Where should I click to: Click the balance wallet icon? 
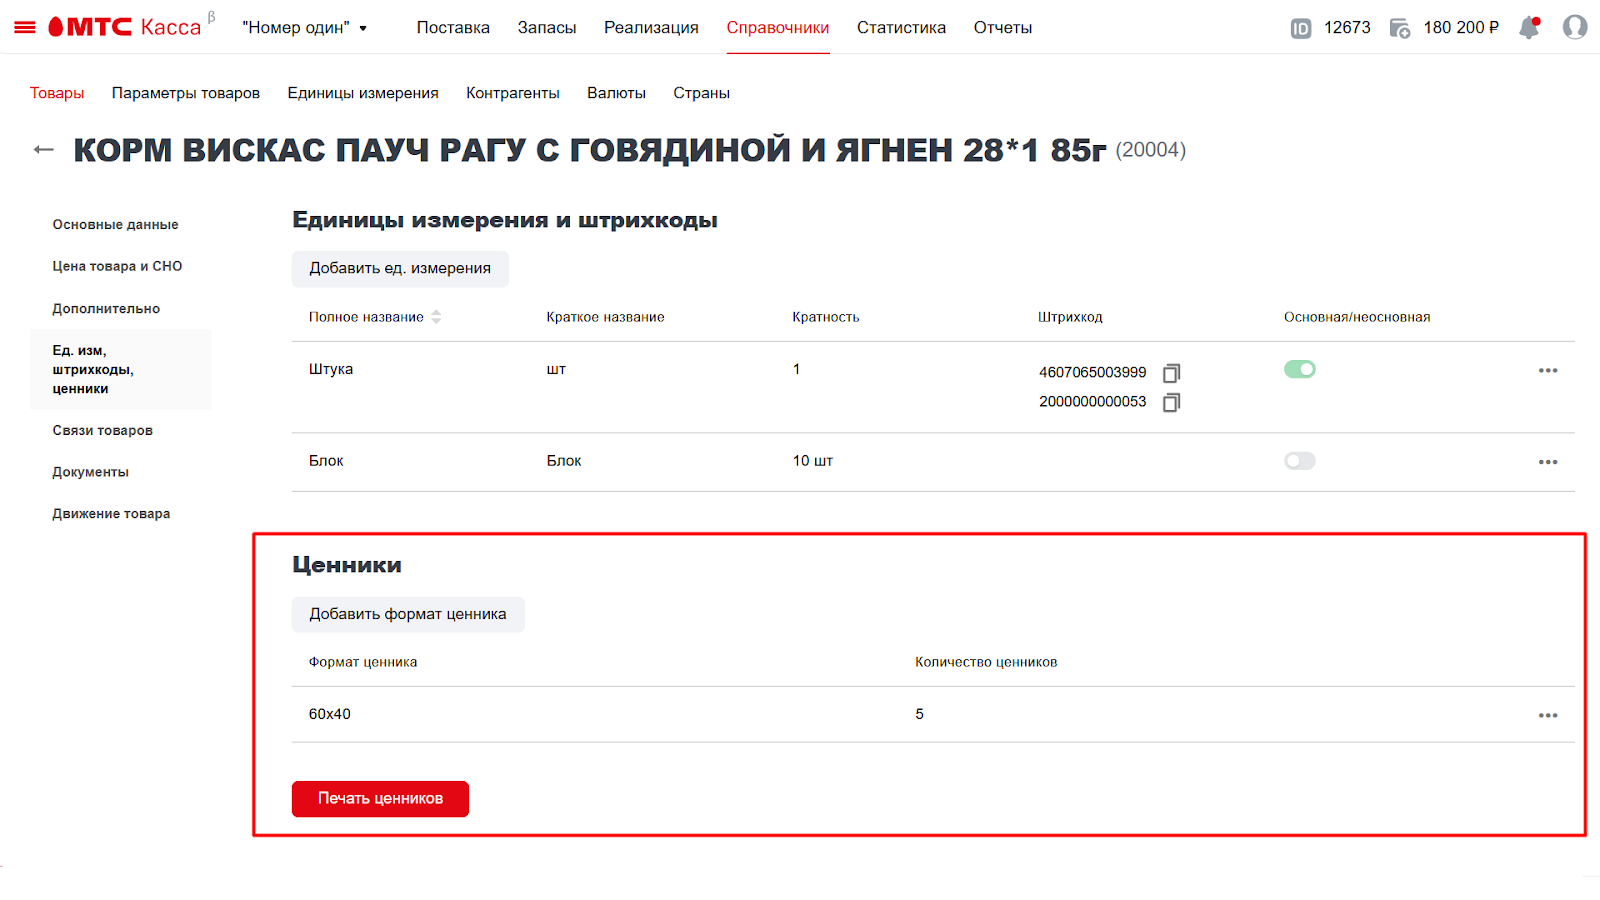1400,28
